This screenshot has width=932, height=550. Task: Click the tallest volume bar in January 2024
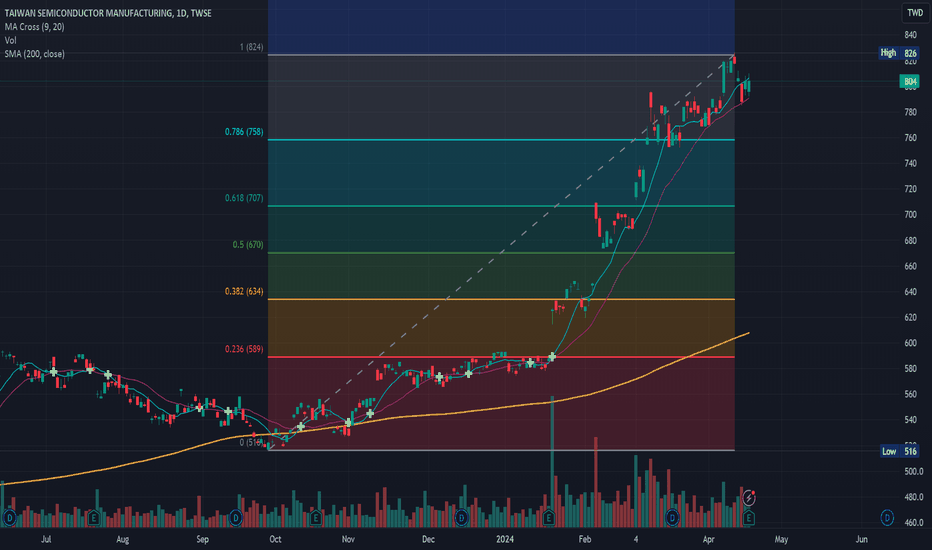click(552, 461)
